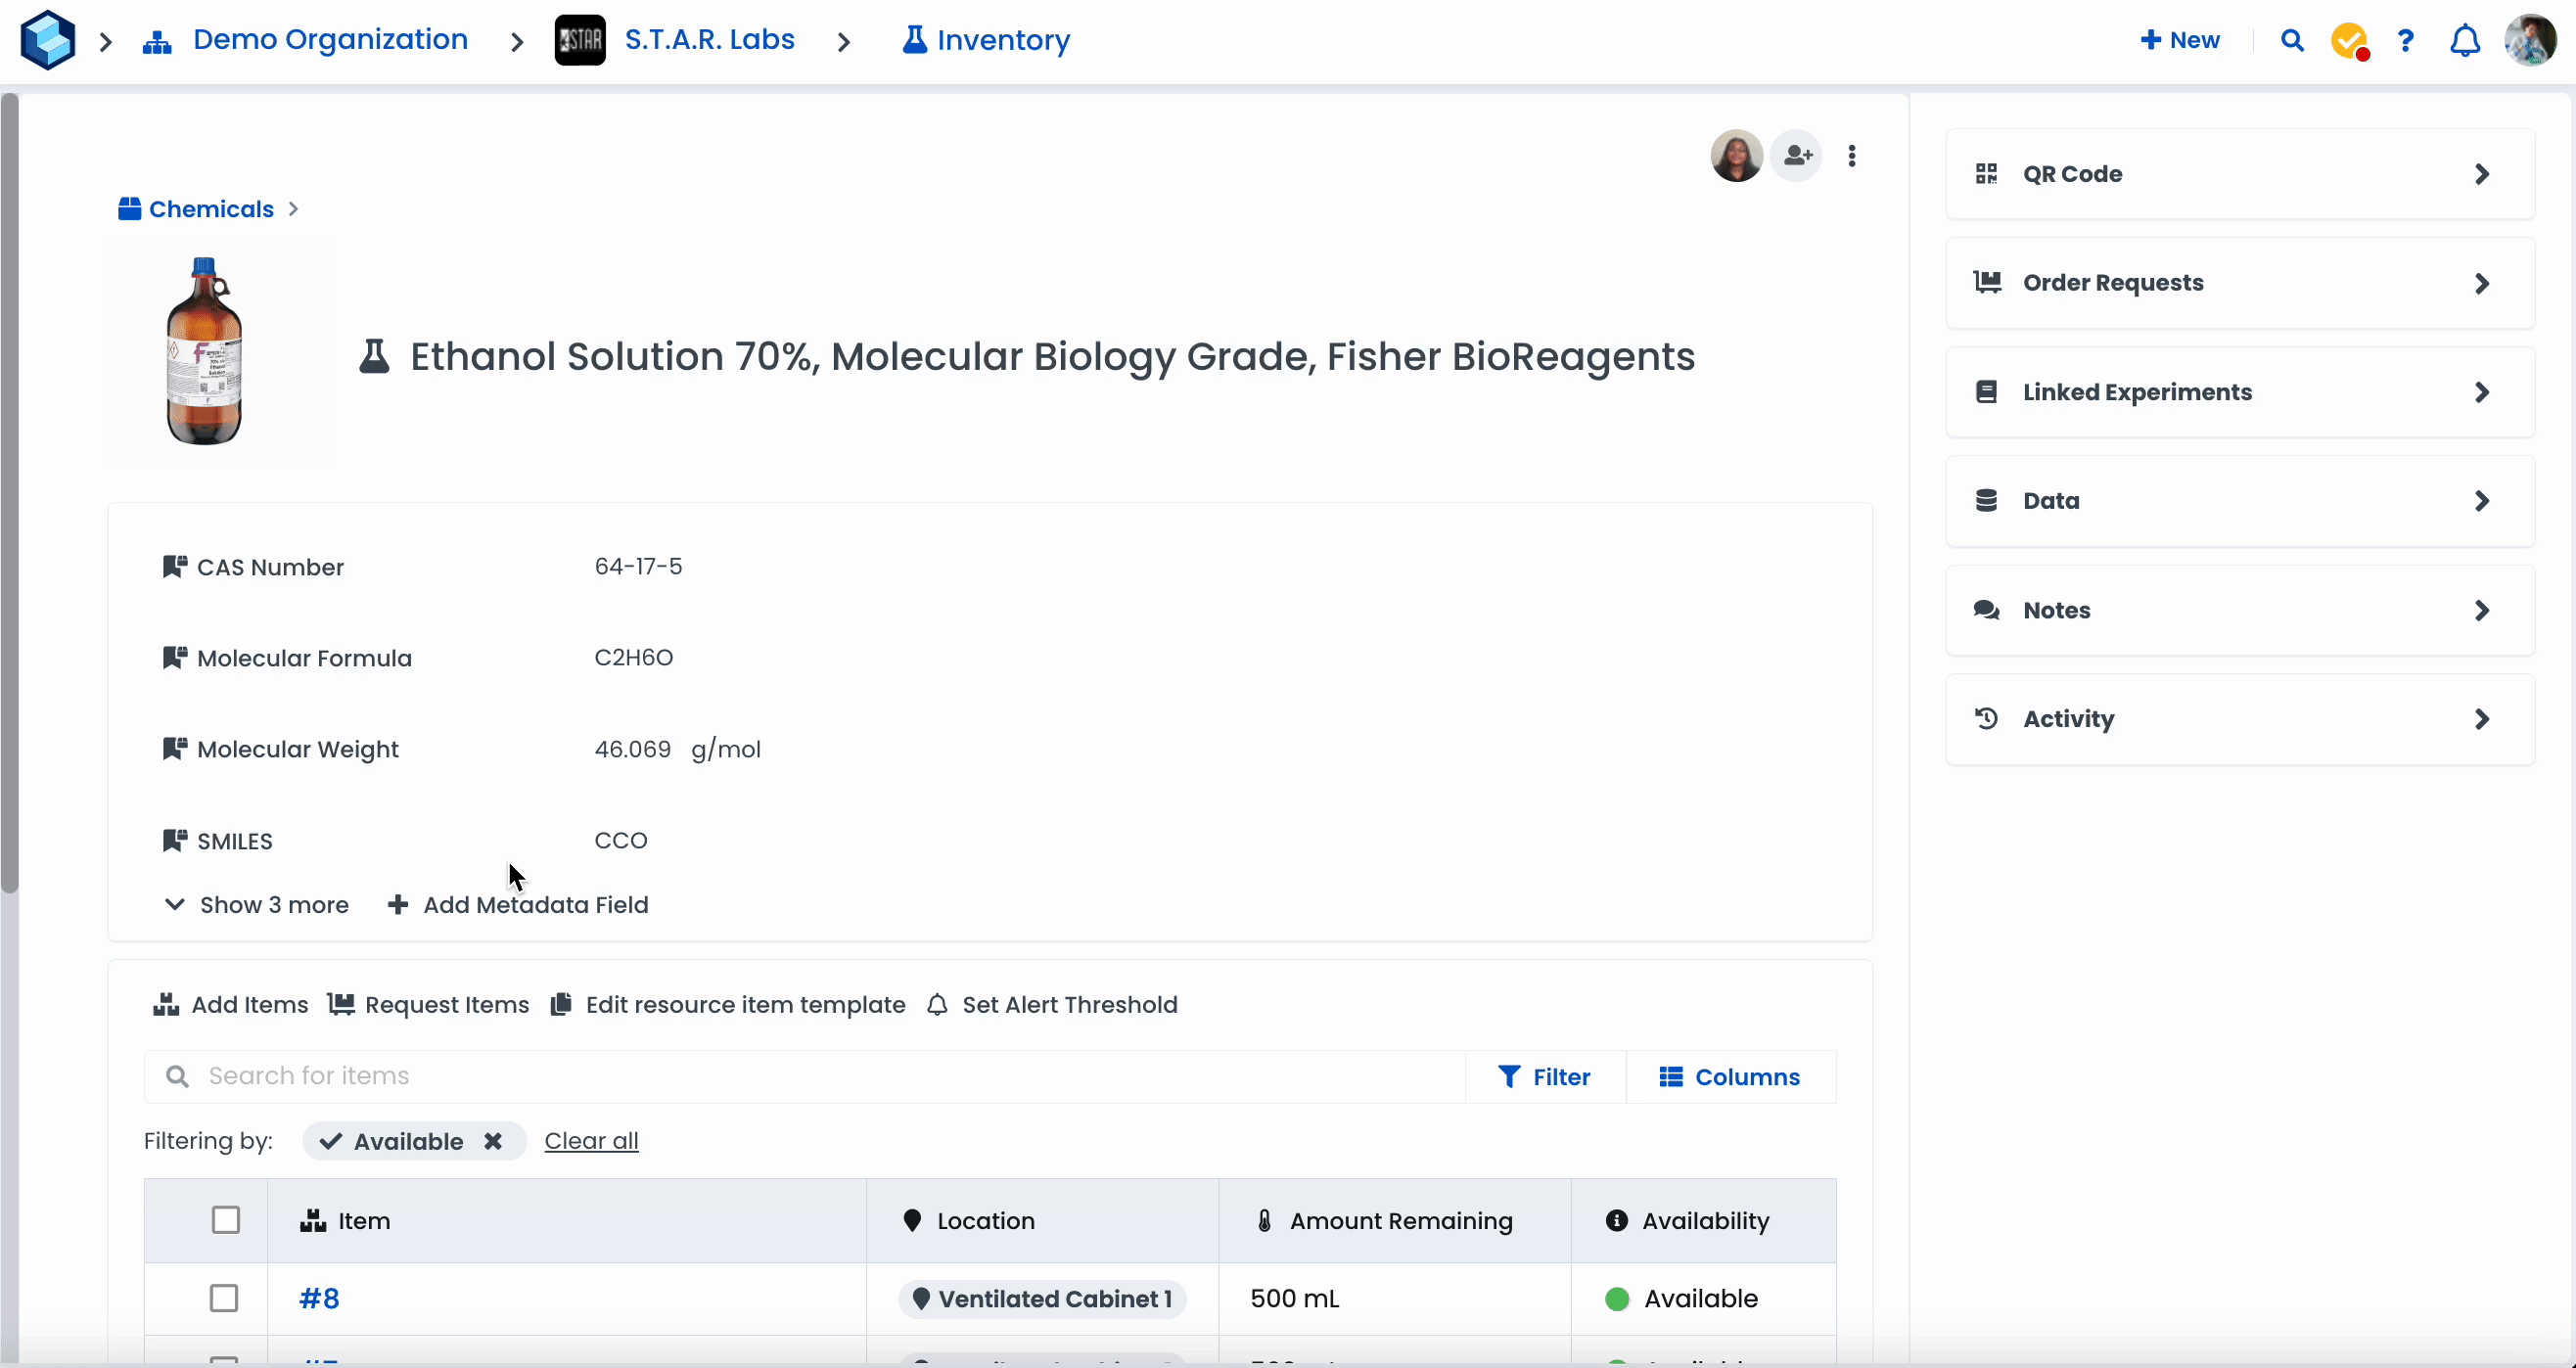
Task: Click the S.T.A.R. Labs logo icon
Action: click(x=580, y=40)
